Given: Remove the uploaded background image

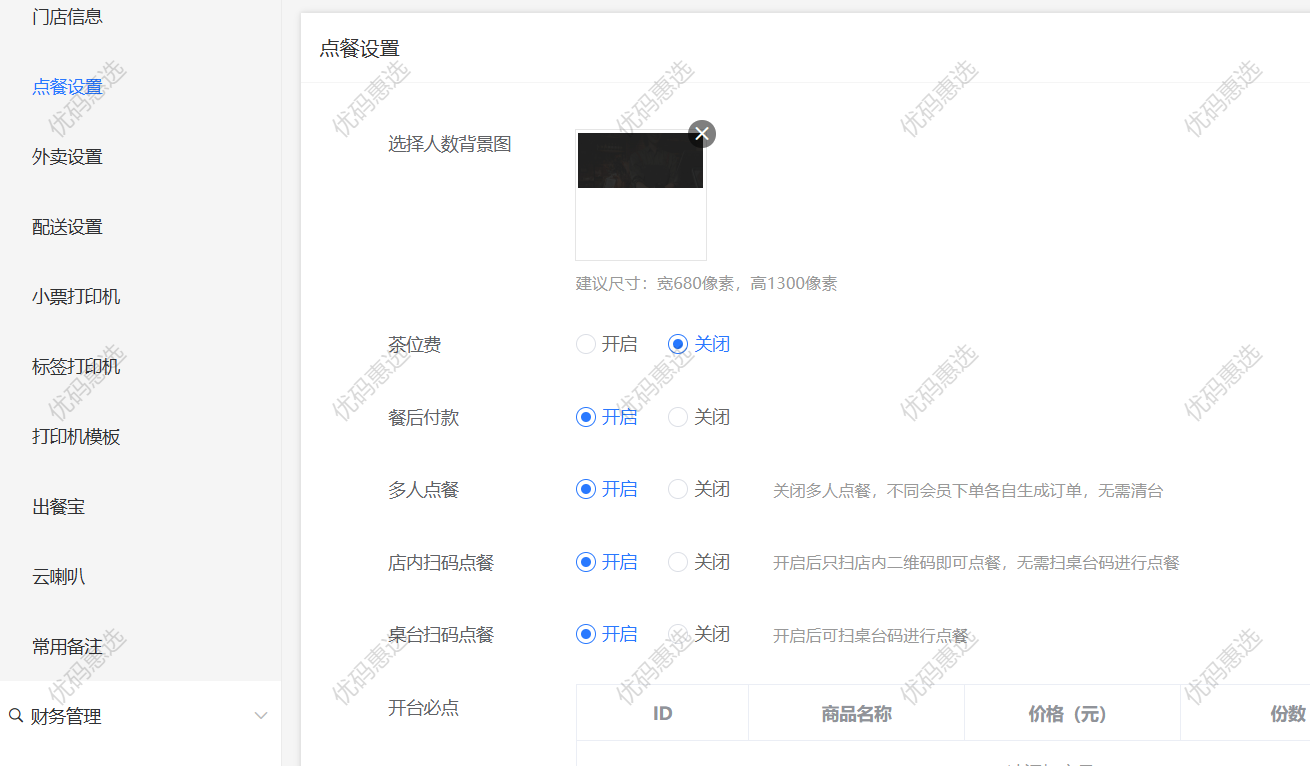Looking at the screenshot, I should pos(702,134).
